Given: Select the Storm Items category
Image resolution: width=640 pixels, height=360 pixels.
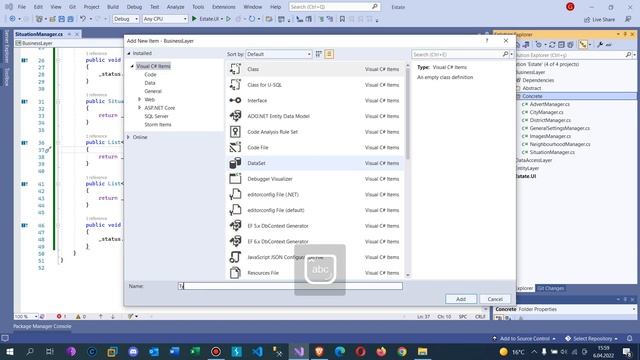Looking at the screenshot, I should pos(158,124).
